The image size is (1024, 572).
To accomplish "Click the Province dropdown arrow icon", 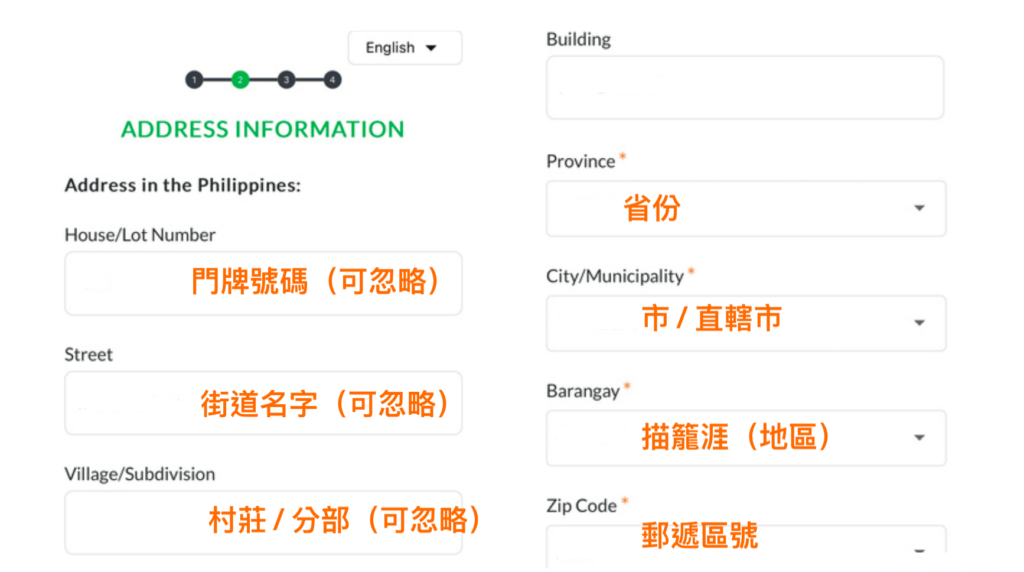I will pyautogui.click(x=920, y=208).
